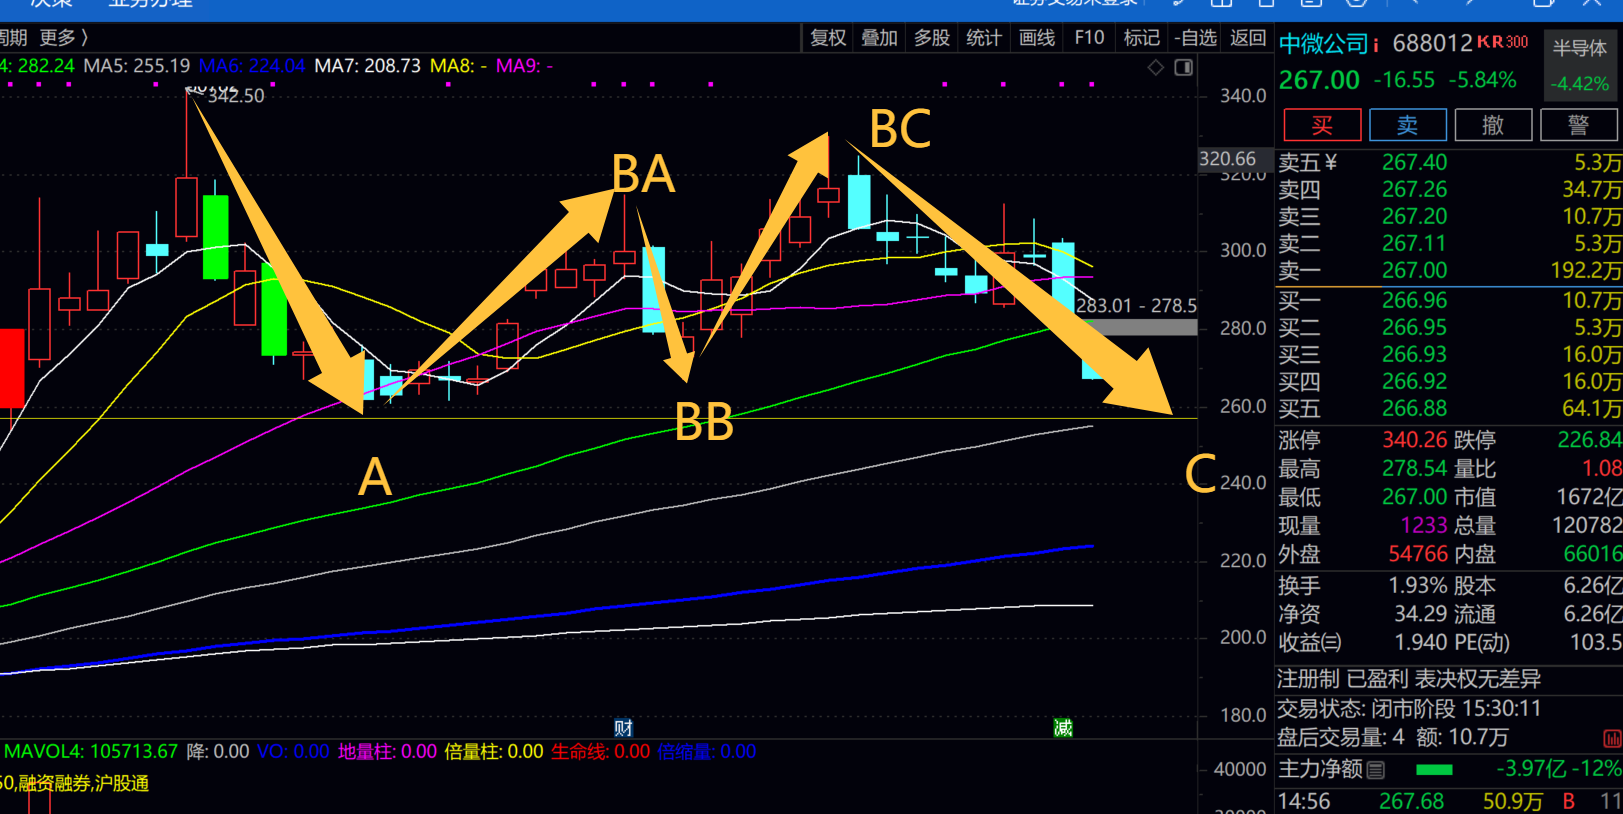Click the red info icon beside 中微公司
The image size is (1623, 814).
click(1376, 45)
